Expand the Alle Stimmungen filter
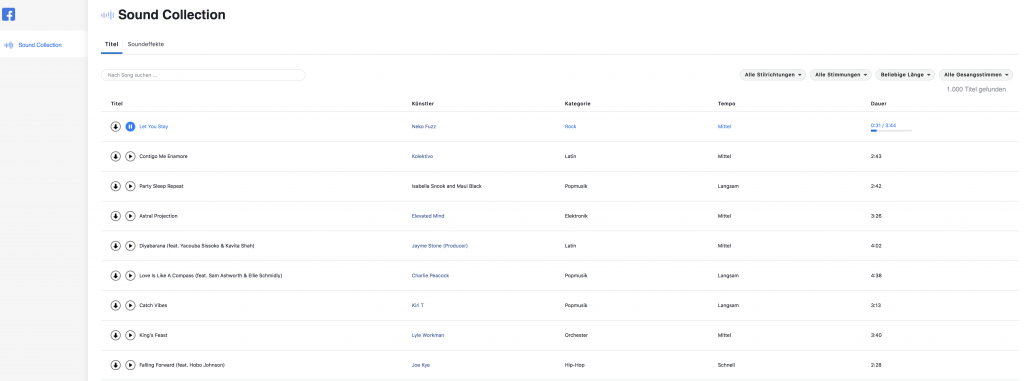The height and width of the screenshot is (381, 1024). pyautogui.click(x=840, y=75)
